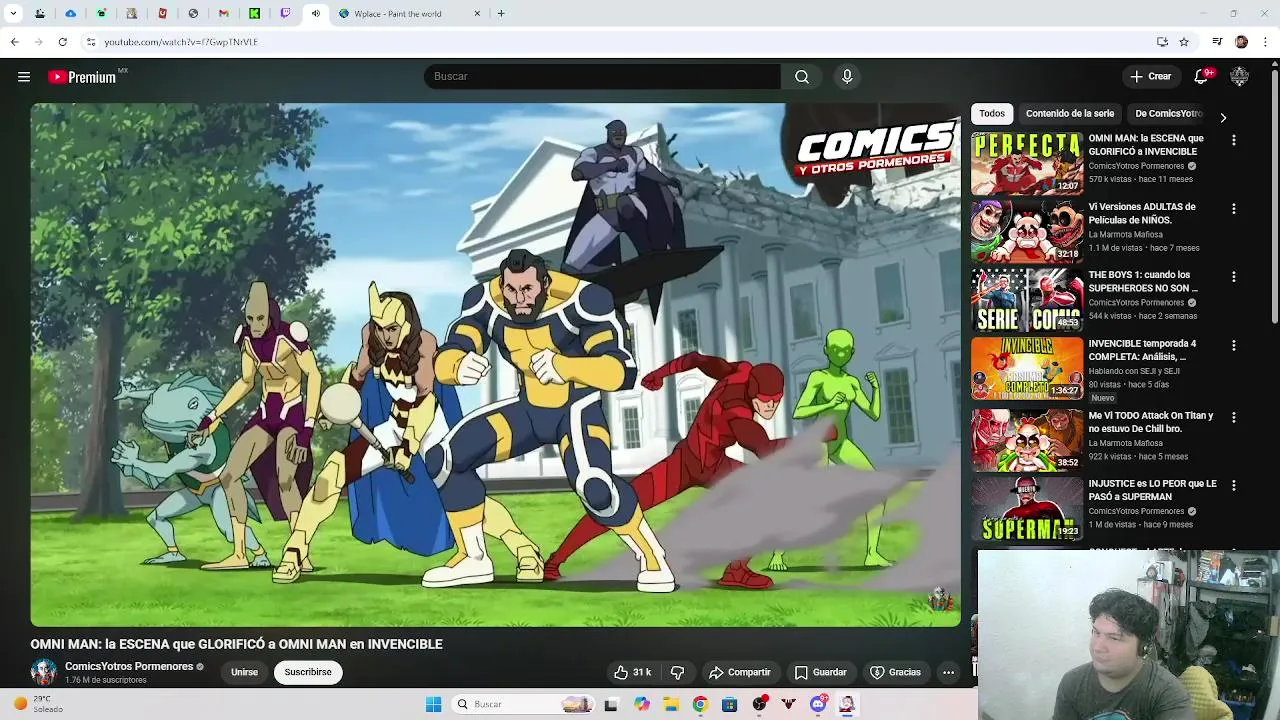The image size is (1280, 720).
Task: Open the YouTube guide hamburger menu
Action: [24, 77]
